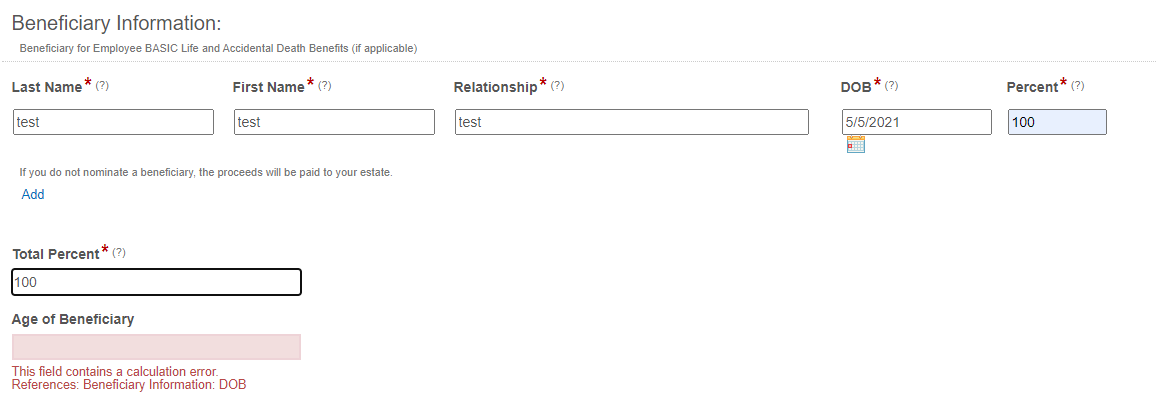Focus the Last Name text box

click(114, 122)
